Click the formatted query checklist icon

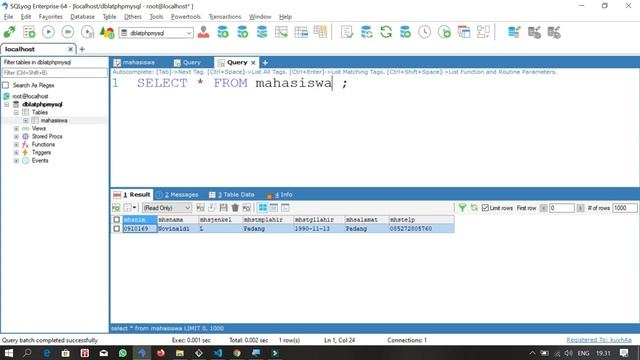coord(347,32)
